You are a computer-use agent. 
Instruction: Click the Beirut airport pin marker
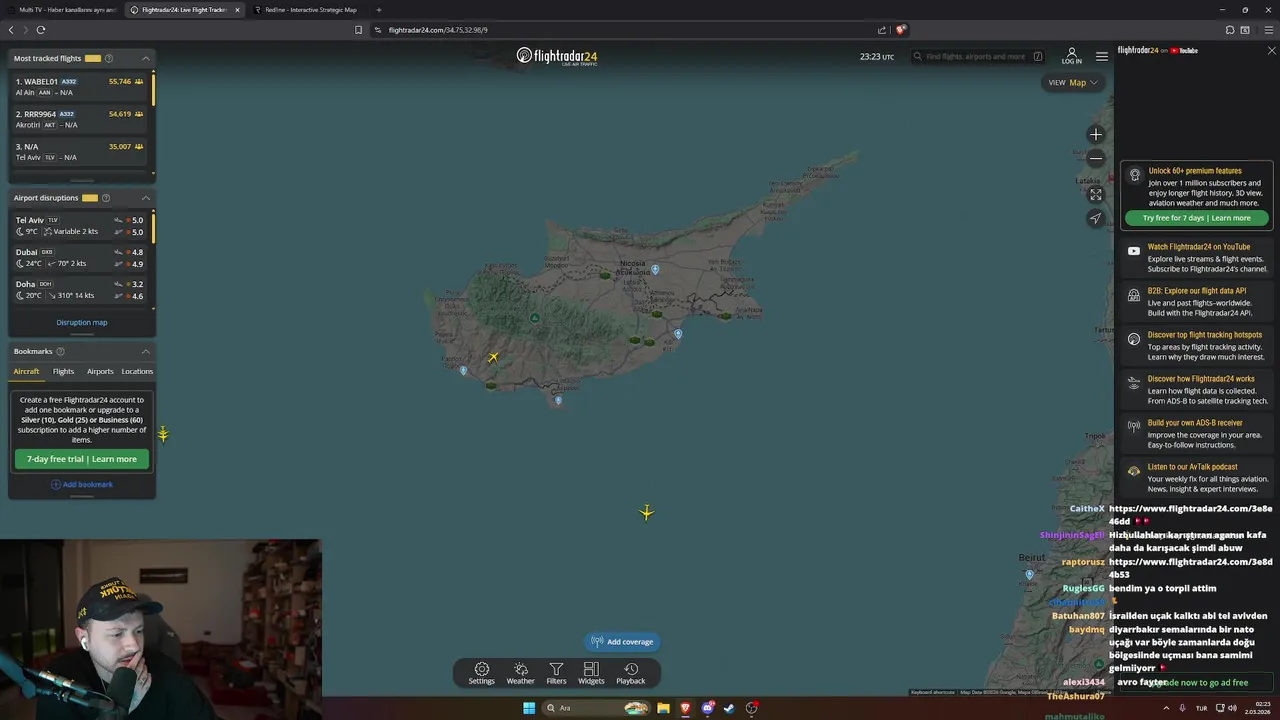click(1029, 575)
